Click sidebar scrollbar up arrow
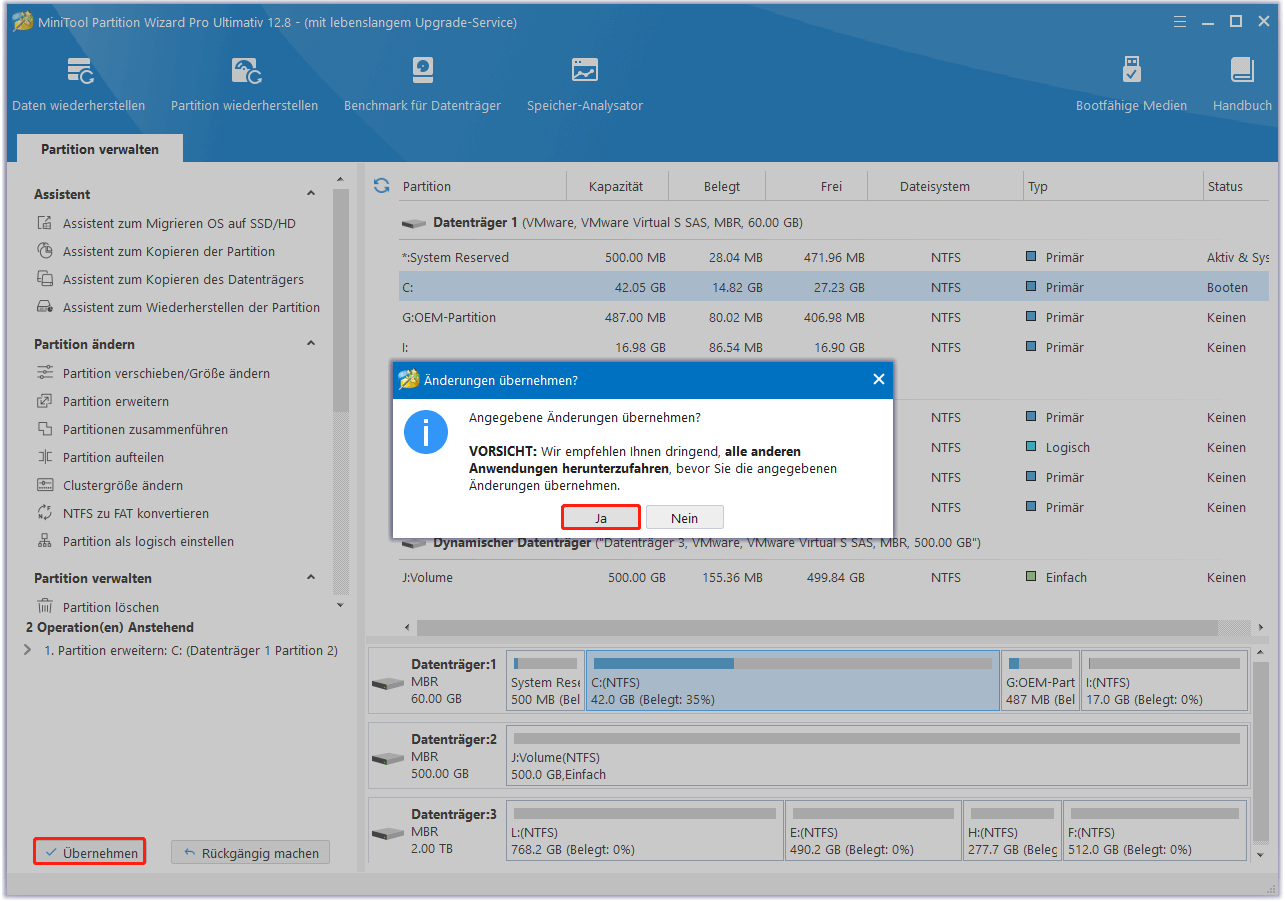 coord(340,180)
